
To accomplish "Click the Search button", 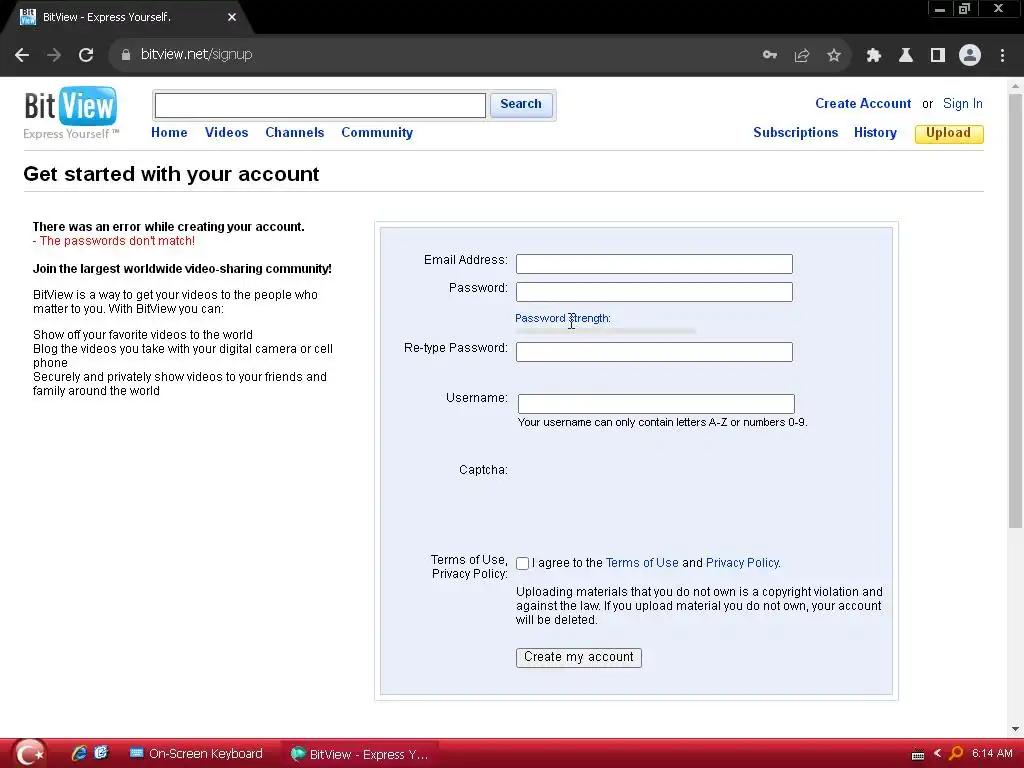I will click(x=521, y=104).
